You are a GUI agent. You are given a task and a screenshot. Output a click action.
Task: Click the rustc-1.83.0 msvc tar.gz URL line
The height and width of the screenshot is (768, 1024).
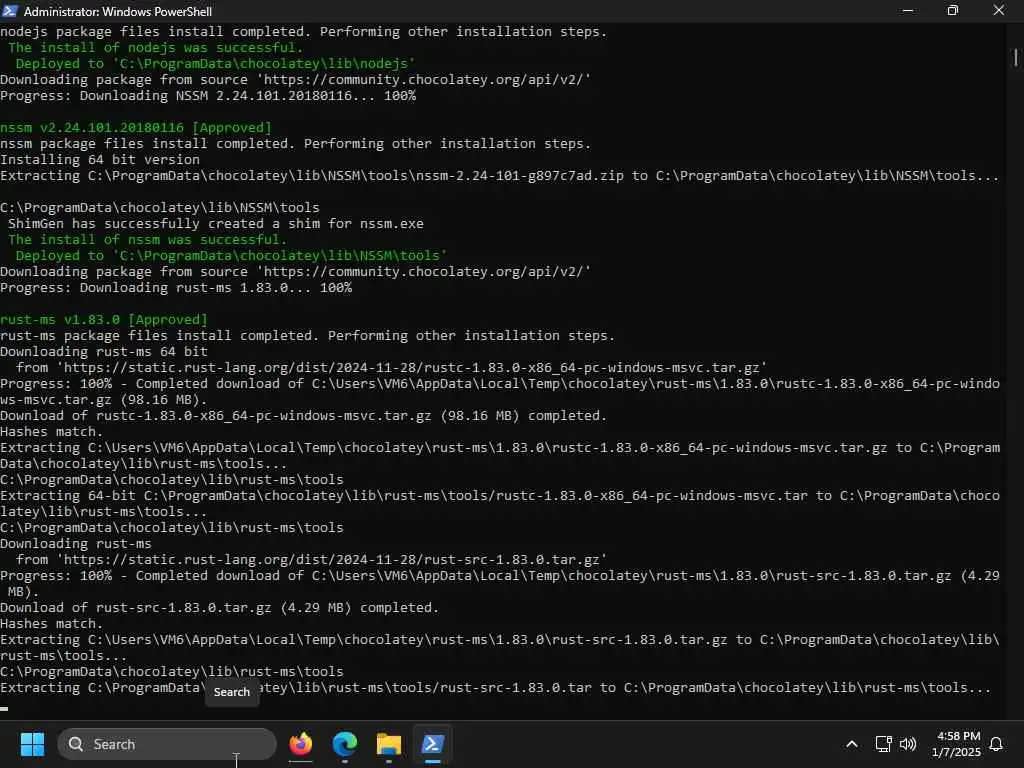392,368
